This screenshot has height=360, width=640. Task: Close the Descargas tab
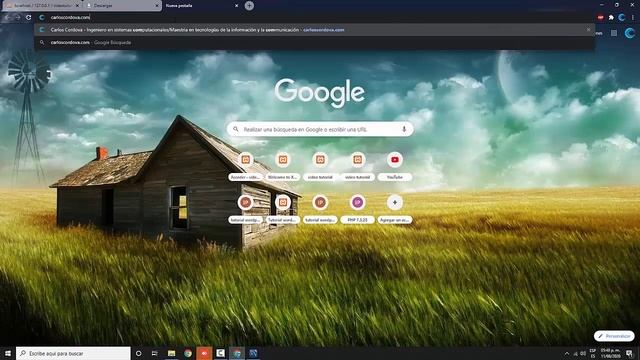(157, 6)
